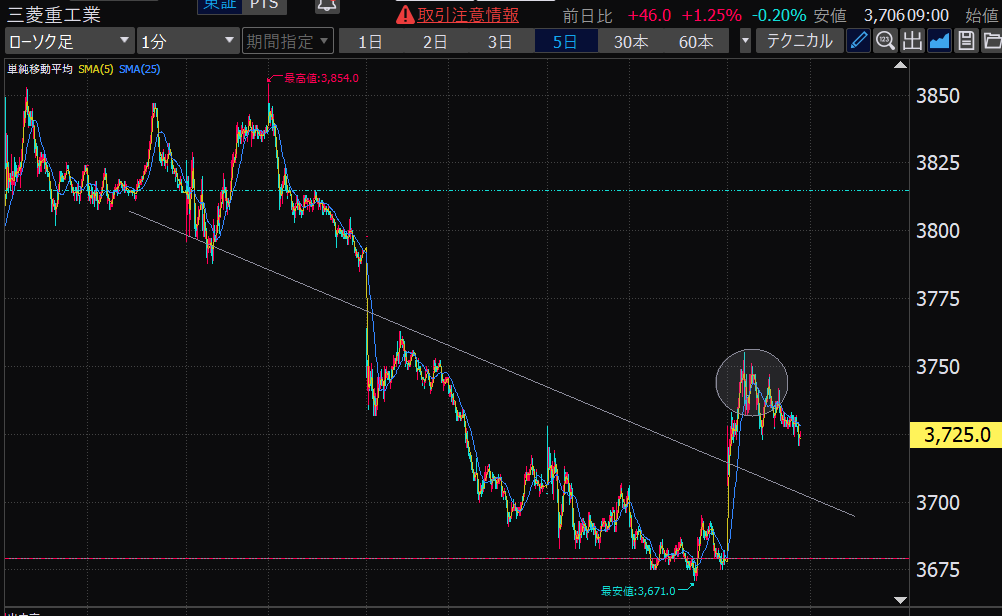Open the ローソク足 chart type dropdown

point(69,41)
